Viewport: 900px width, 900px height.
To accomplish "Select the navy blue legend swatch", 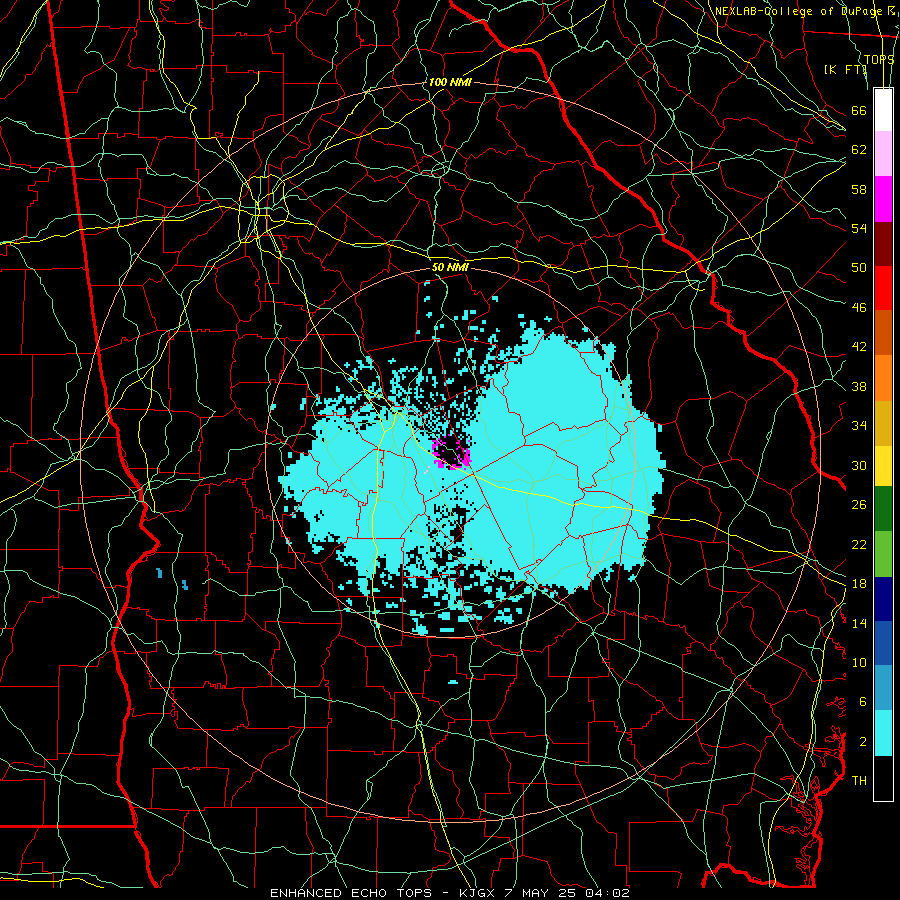I will pos(883,599).
